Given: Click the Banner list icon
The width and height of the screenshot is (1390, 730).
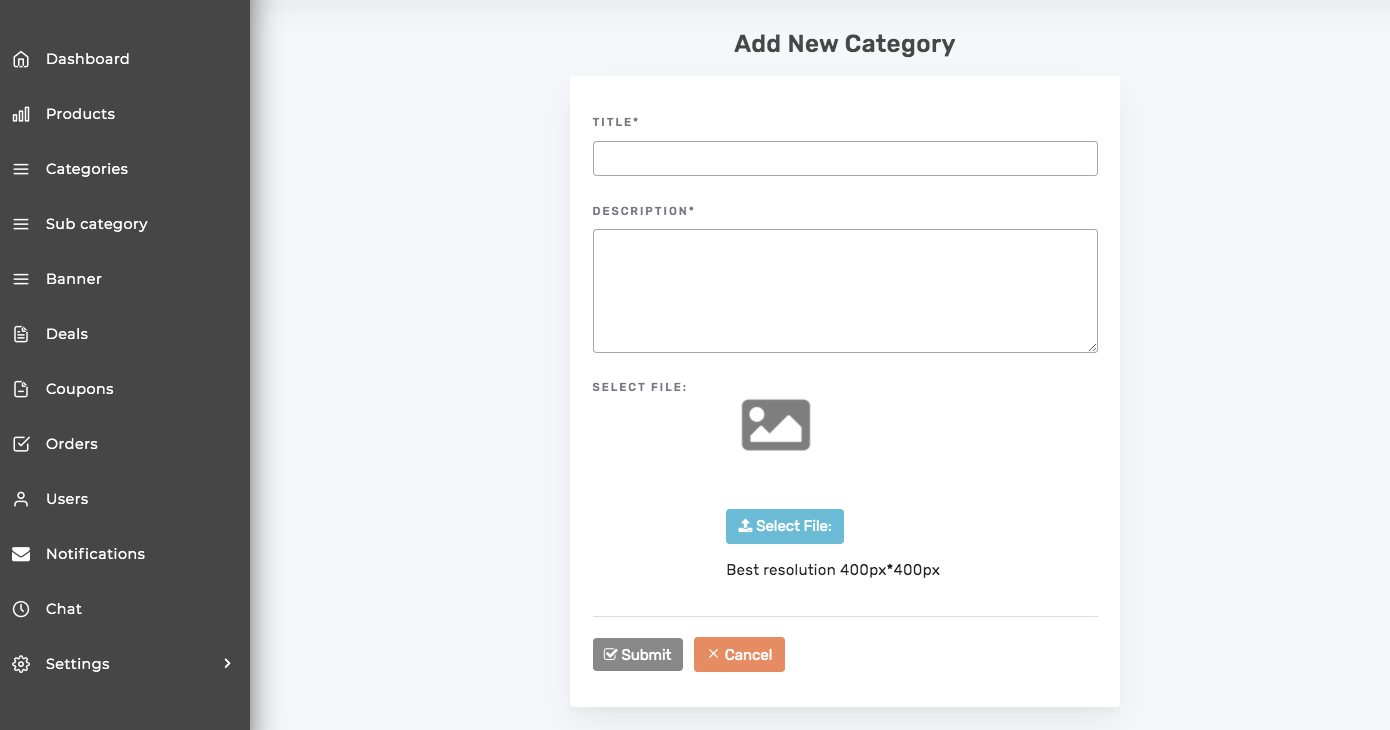Looking at the screenshot, I should point(21,279).
